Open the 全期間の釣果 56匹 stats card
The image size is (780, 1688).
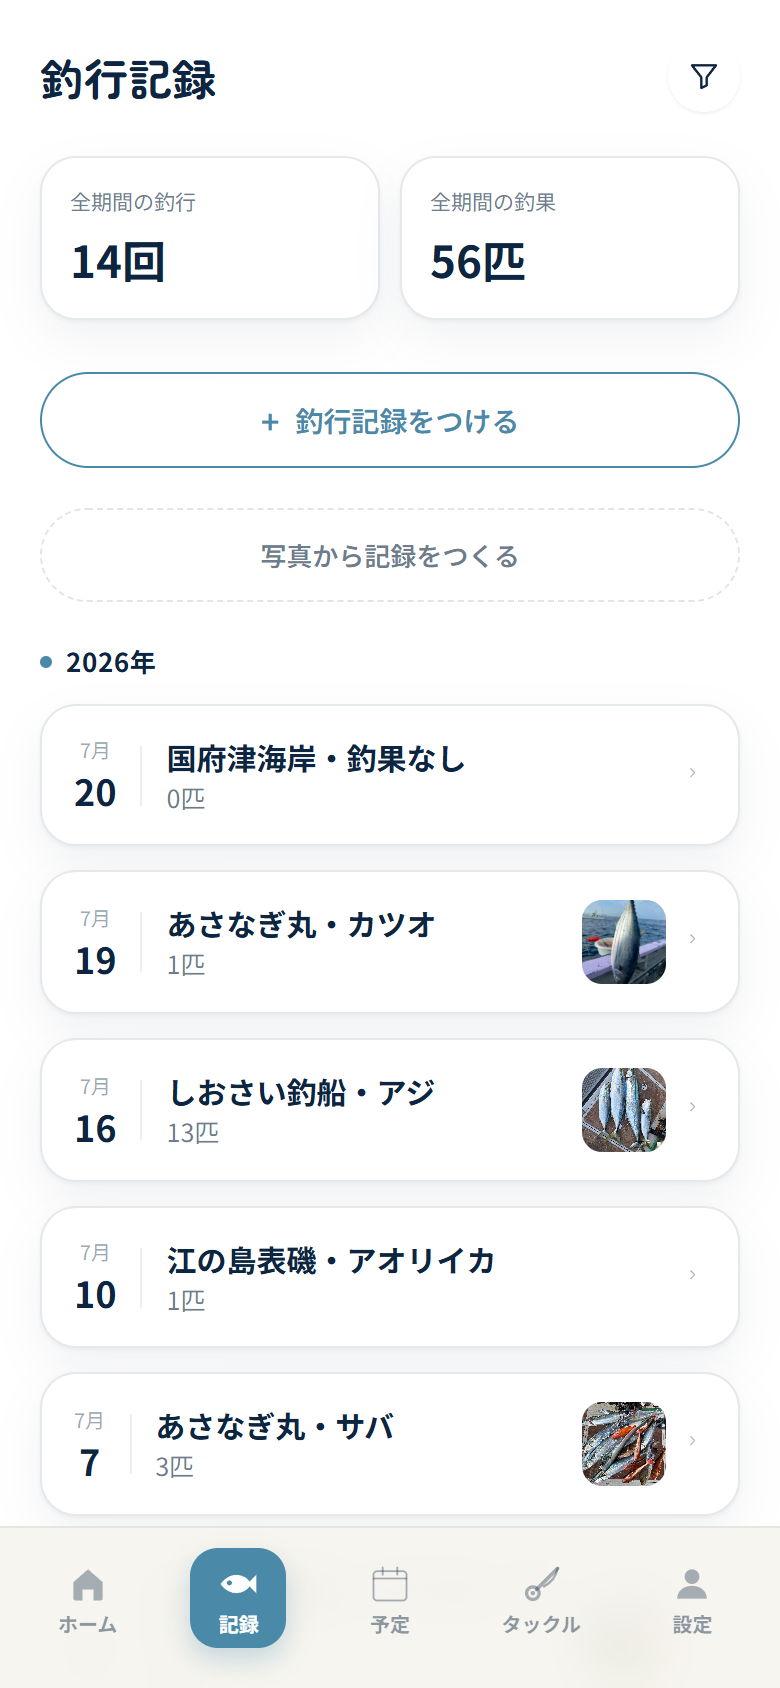click(x=570, y=238)
